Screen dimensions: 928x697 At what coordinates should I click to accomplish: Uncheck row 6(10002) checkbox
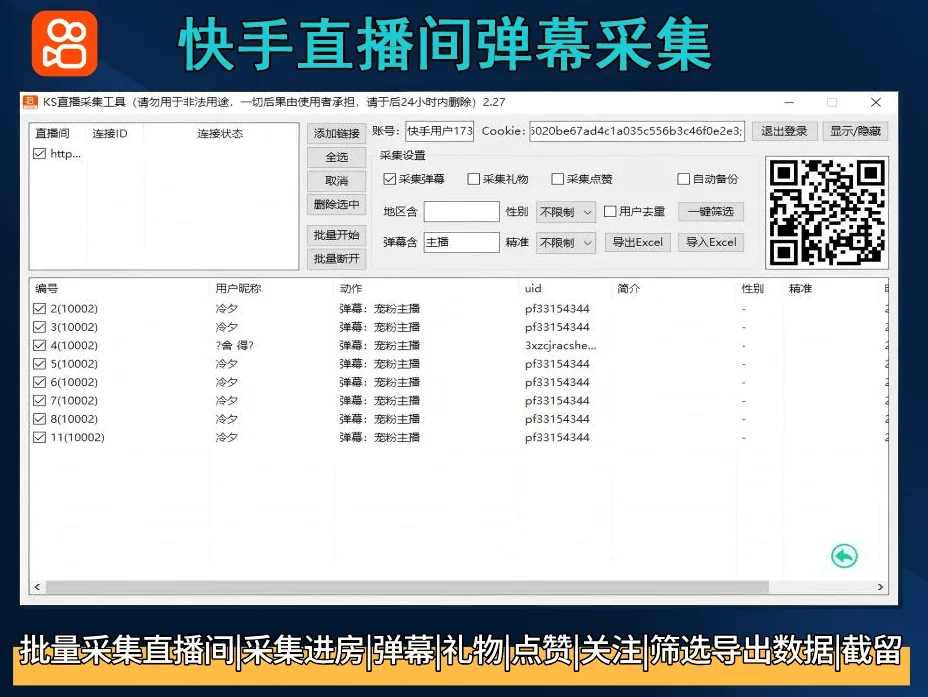40,382
